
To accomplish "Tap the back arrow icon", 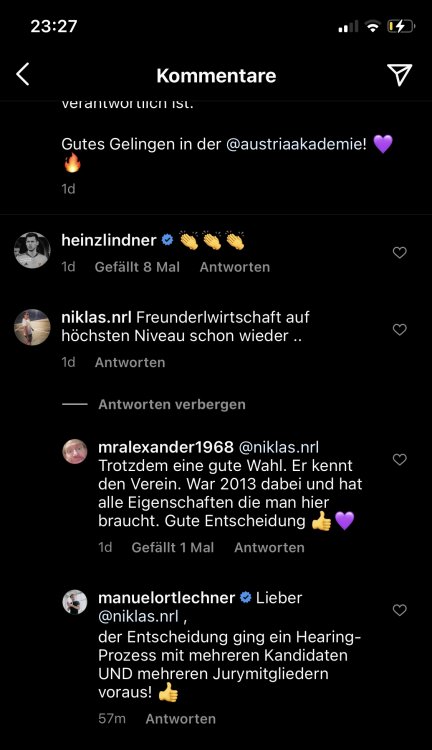I will click(22, 75).
